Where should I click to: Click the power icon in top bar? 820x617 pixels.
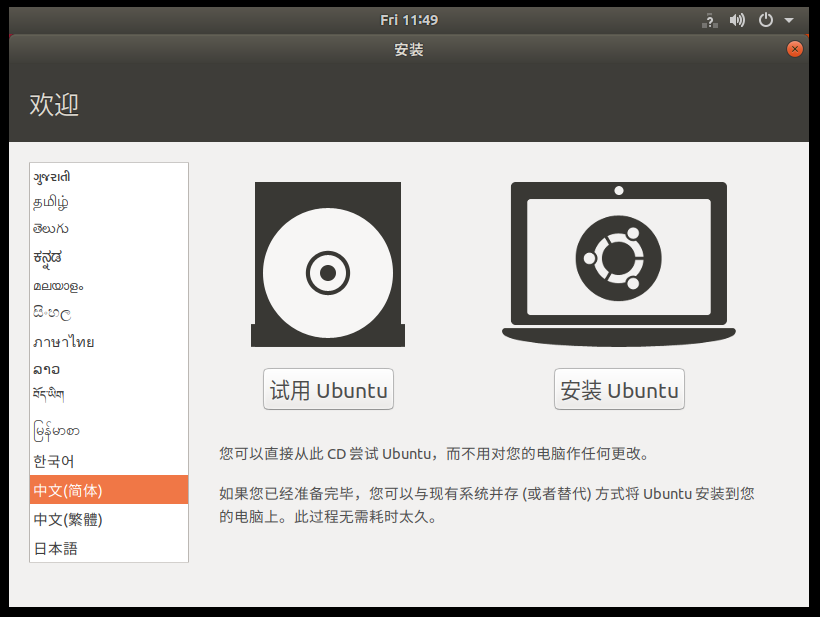[x=766, y=20]
